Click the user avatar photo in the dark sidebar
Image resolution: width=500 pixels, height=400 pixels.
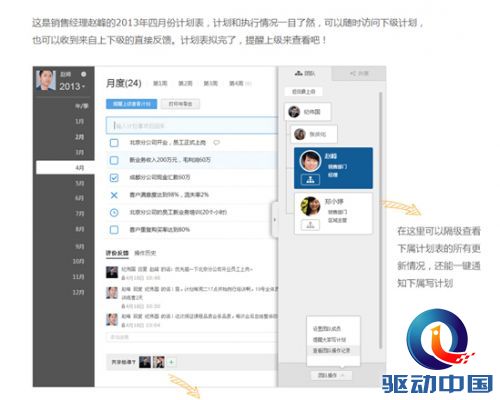coord(46,80)
